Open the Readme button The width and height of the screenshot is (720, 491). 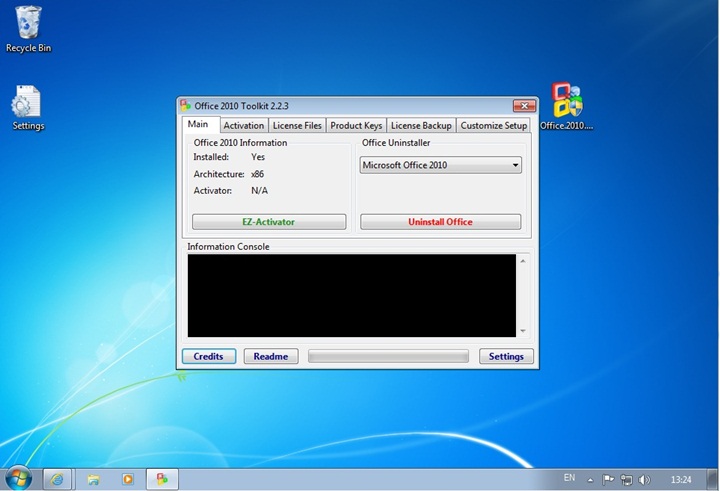tap(271, 356)
